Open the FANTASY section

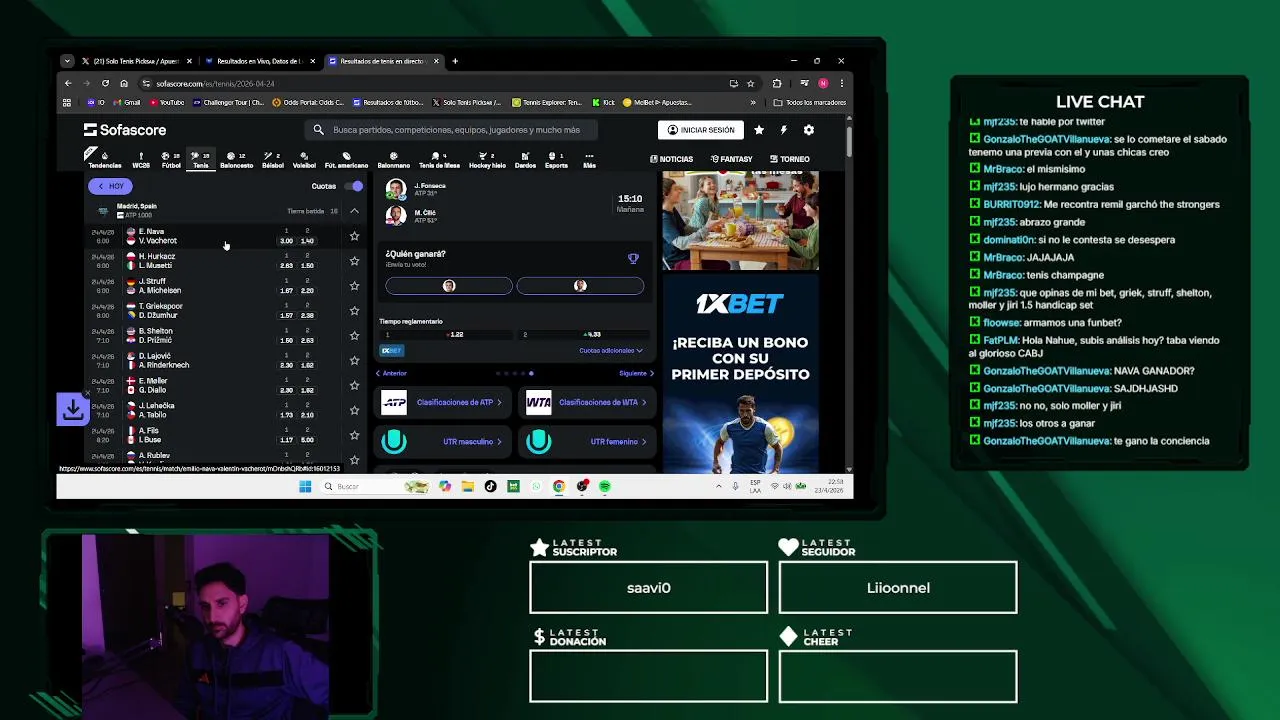pyautogui.click(x=731, y=159)
